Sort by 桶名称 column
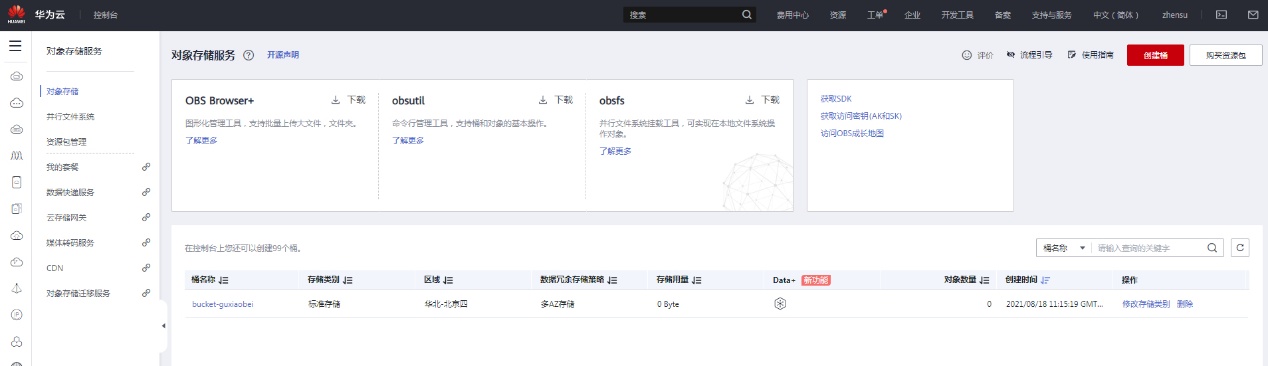Image resolution: width=1268 pixels, height=366 pixels. point(224,280)
